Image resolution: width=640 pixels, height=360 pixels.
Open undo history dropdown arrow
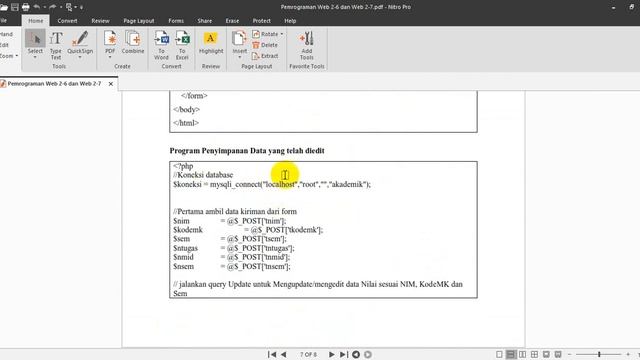[x=44, y=7]
